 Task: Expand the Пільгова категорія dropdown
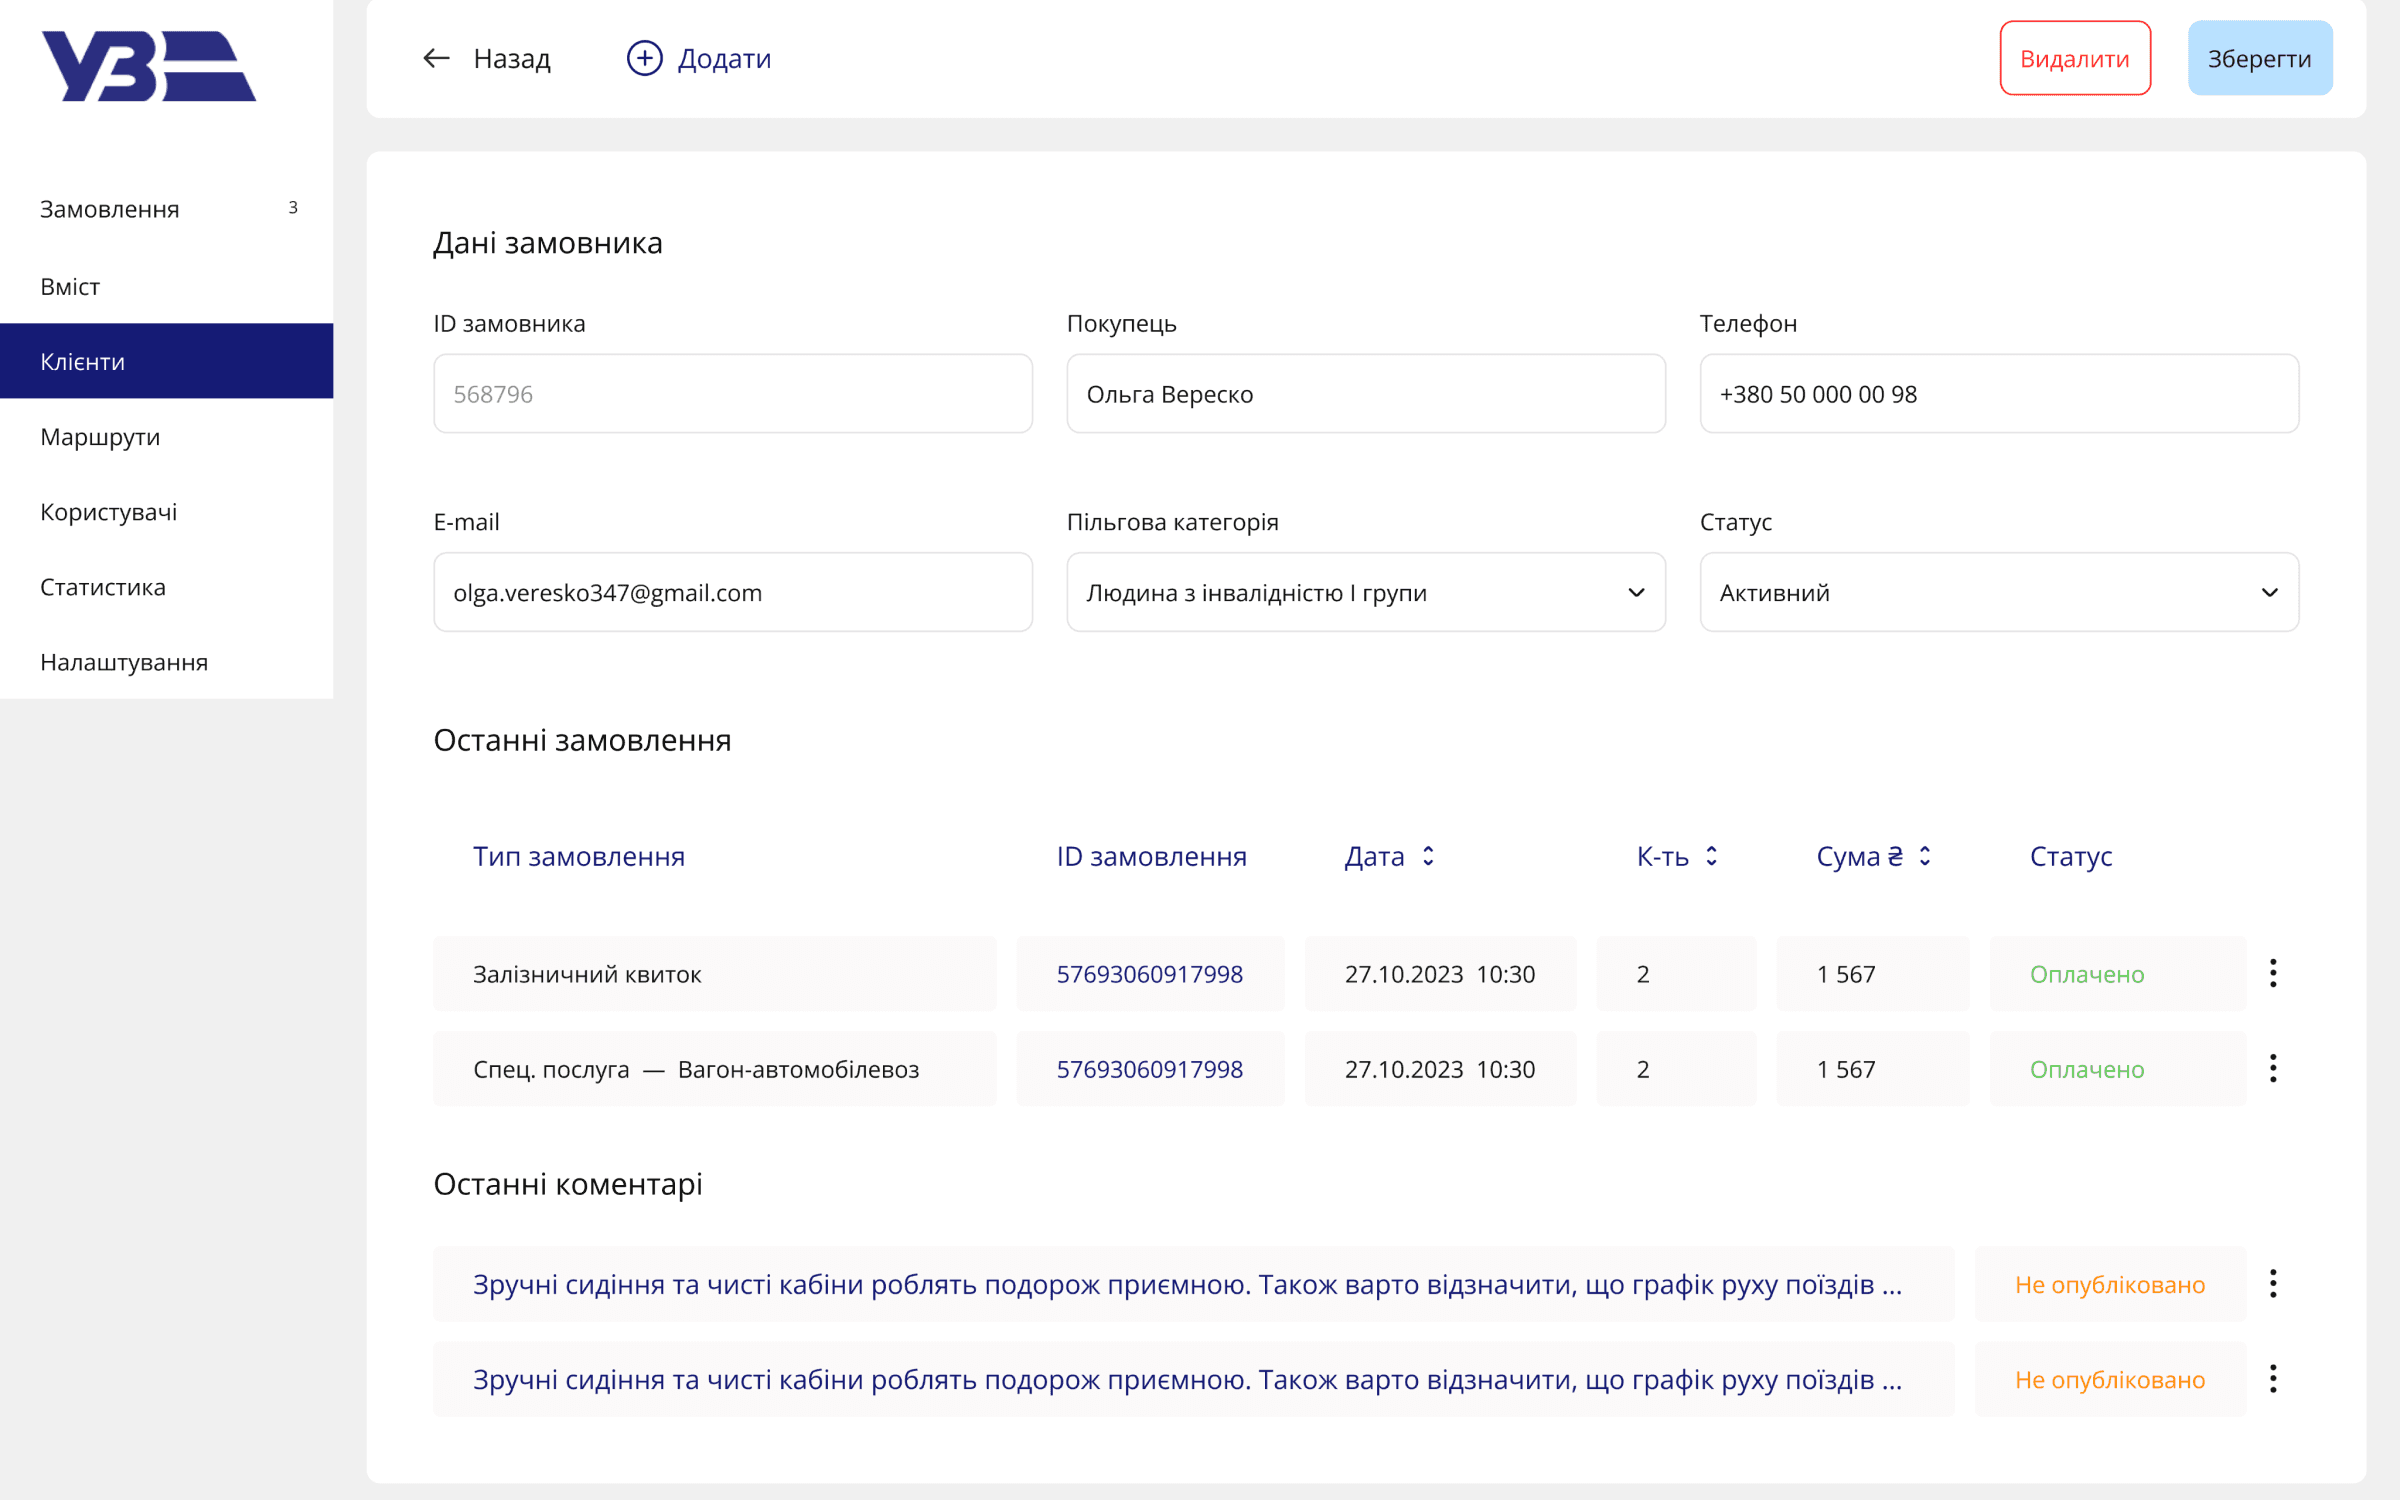[x=1365, y=592]
